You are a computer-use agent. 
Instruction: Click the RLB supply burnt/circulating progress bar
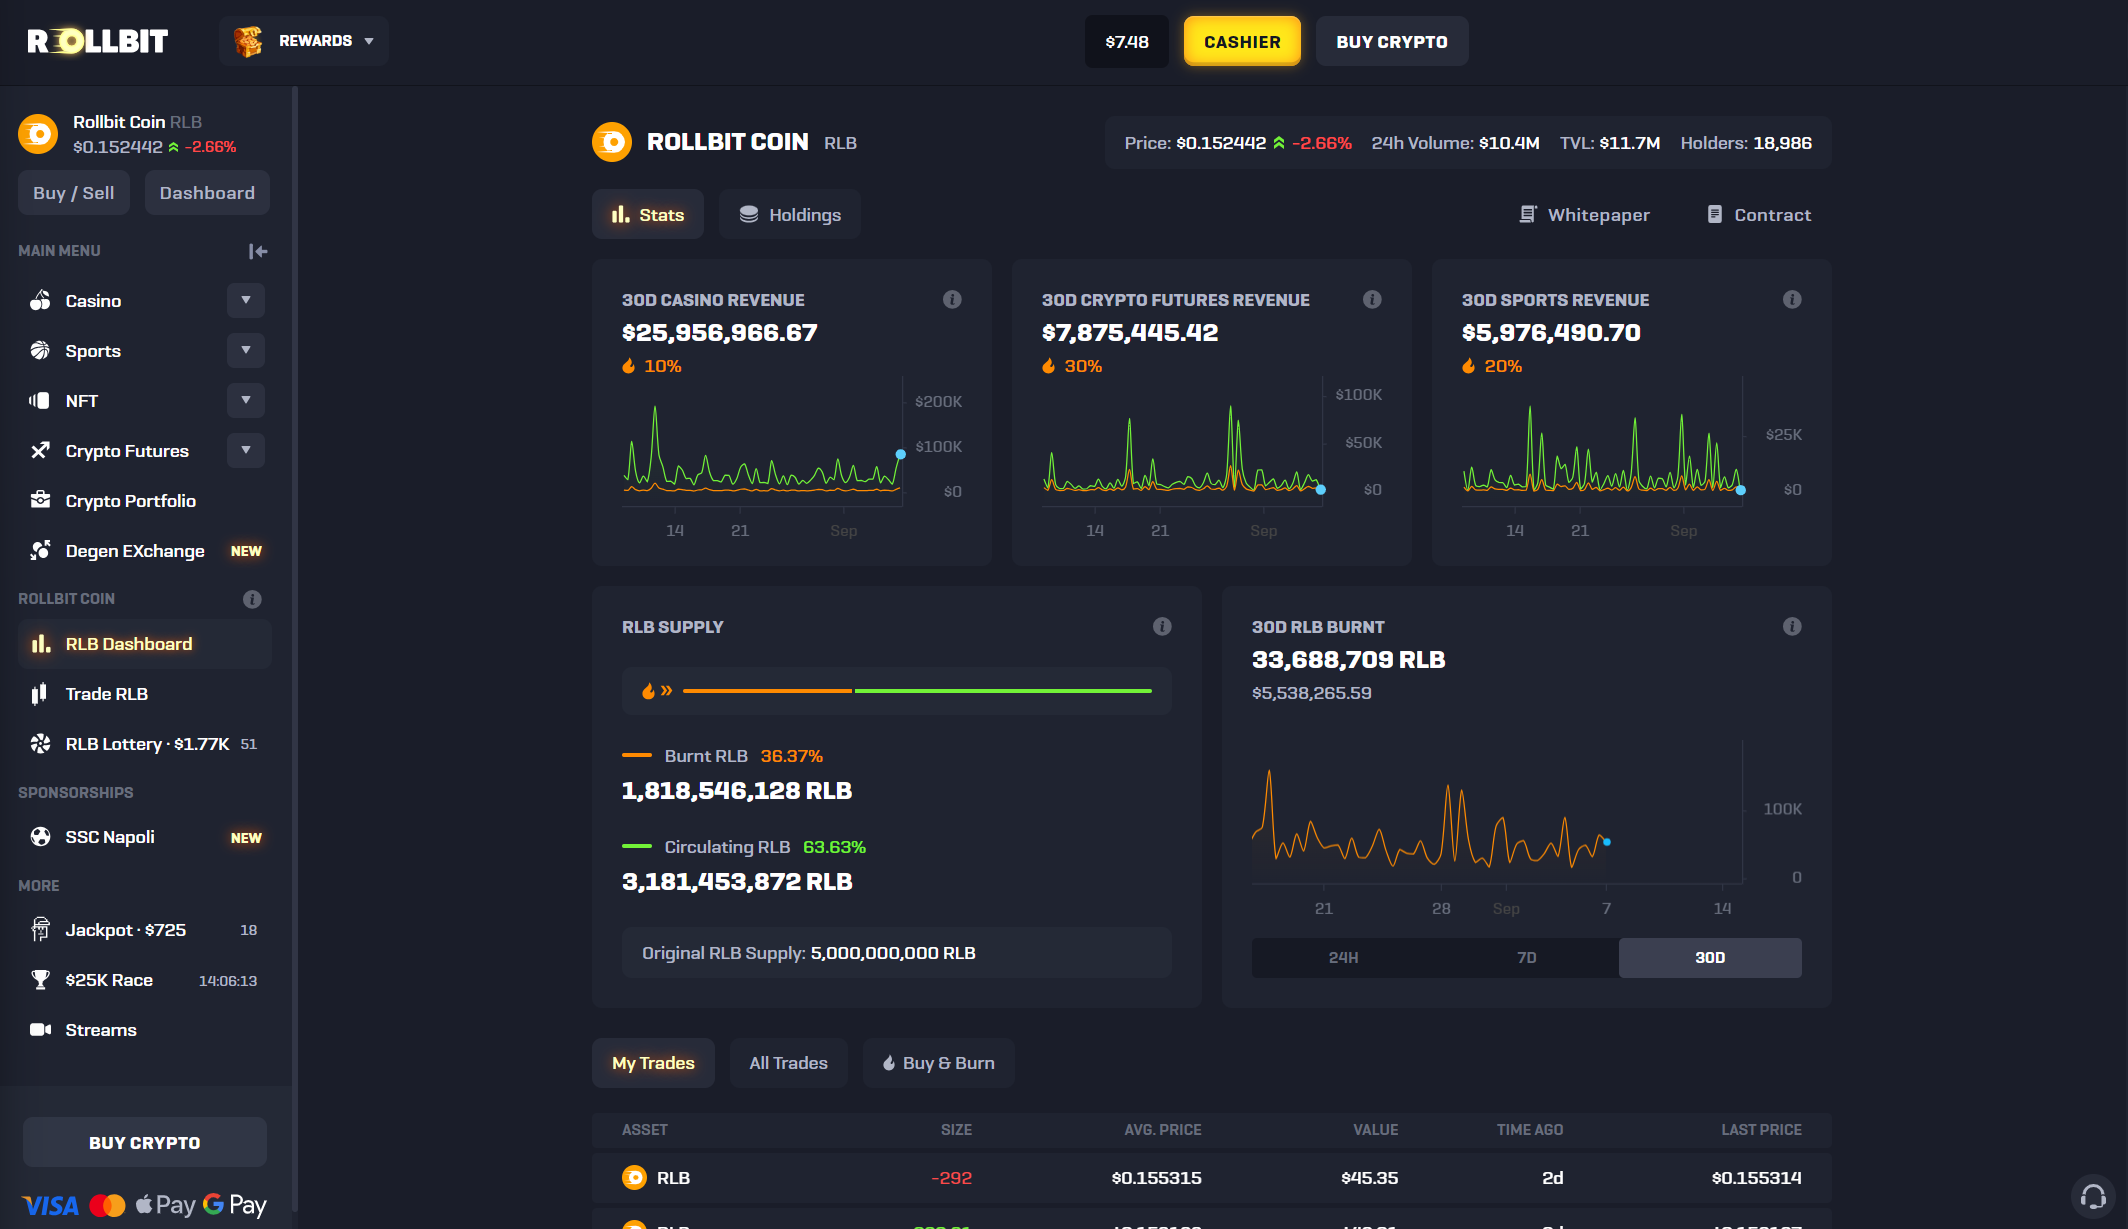(916, 691)
